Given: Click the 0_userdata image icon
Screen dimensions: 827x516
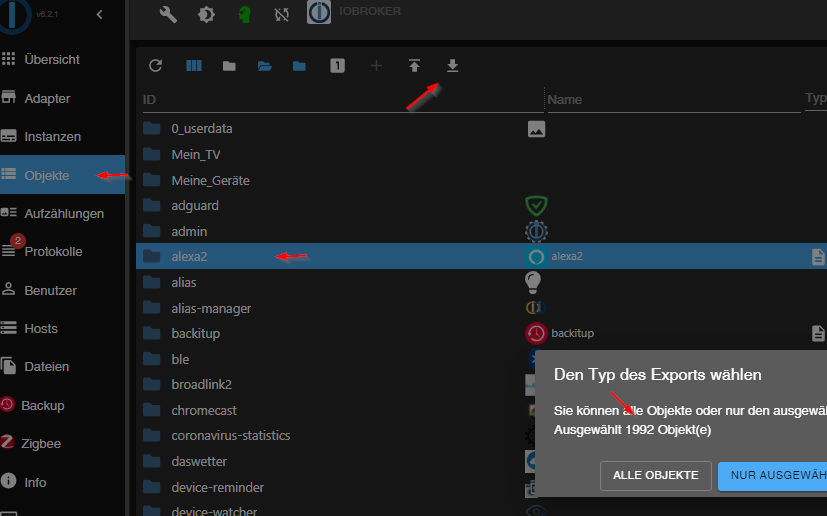Looking at the screenshot, I should click(536, 129).
